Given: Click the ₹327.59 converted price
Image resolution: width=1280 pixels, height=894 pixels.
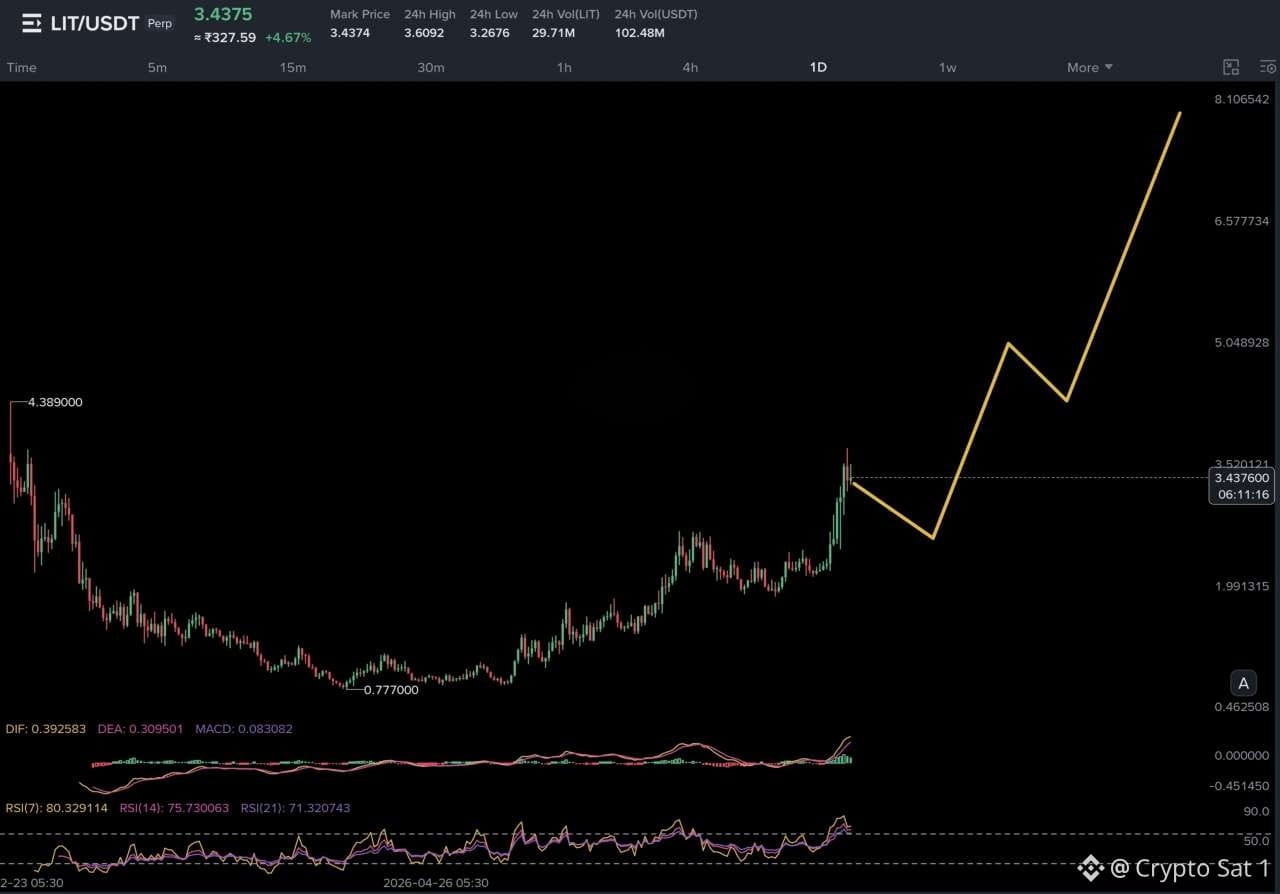Looking at the screenshot, I should click(225, 37).
